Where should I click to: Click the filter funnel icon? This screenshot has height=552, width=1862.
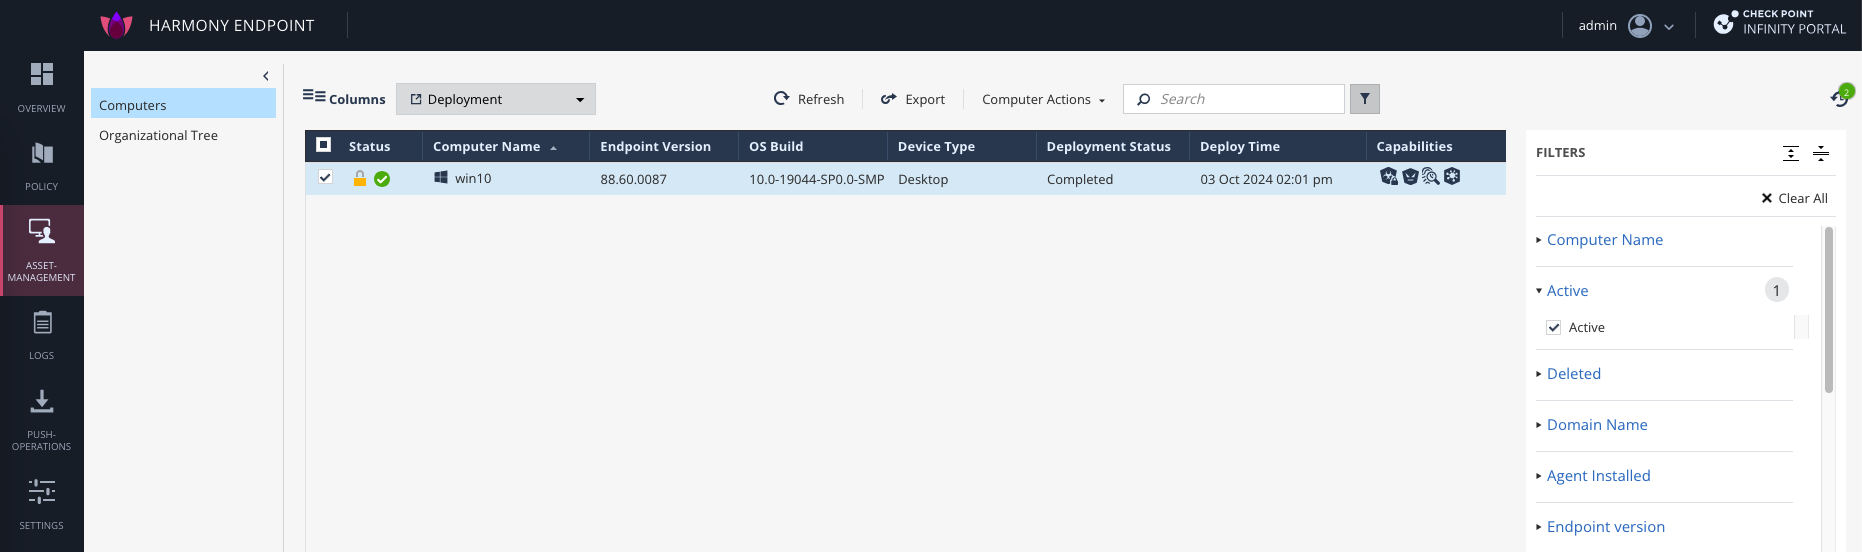tap(1364, 99)
